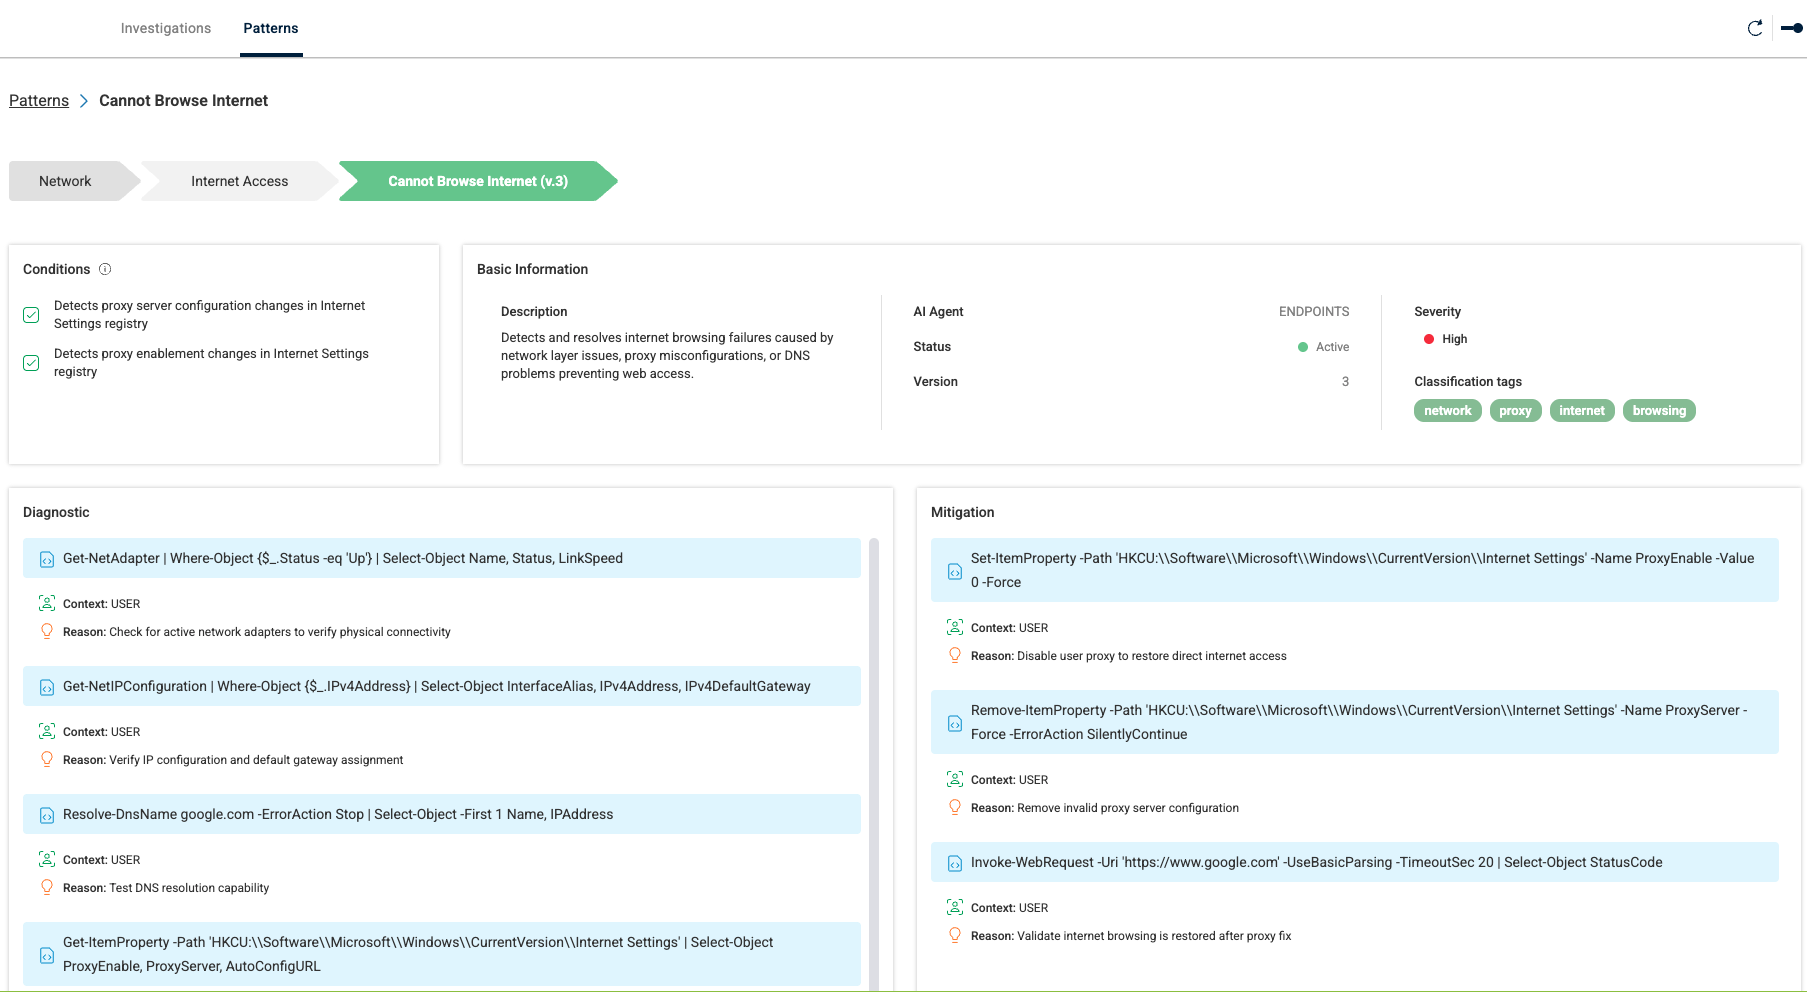Click script icon beside Set-ItemProperty command
1807x992 pixels.
click(955, 571)
